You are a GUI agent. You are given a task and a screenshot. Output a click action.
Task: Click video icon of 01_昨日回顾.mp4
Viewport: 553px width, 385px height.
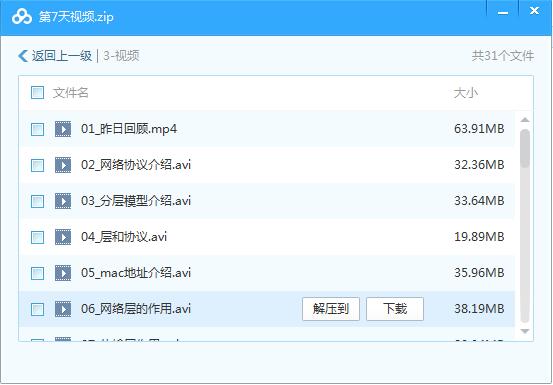click(63, 129)
